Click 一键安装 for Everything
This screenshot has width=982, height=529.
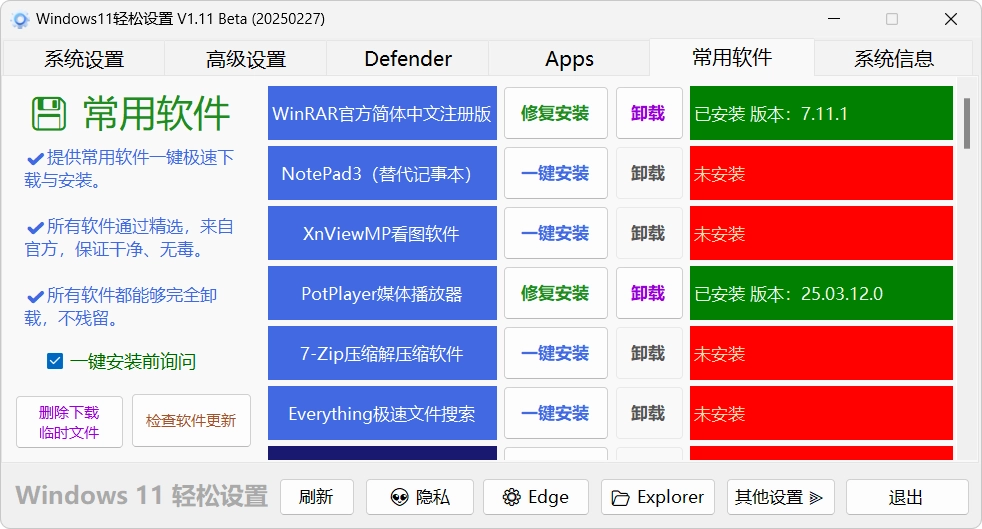point(556,414)
